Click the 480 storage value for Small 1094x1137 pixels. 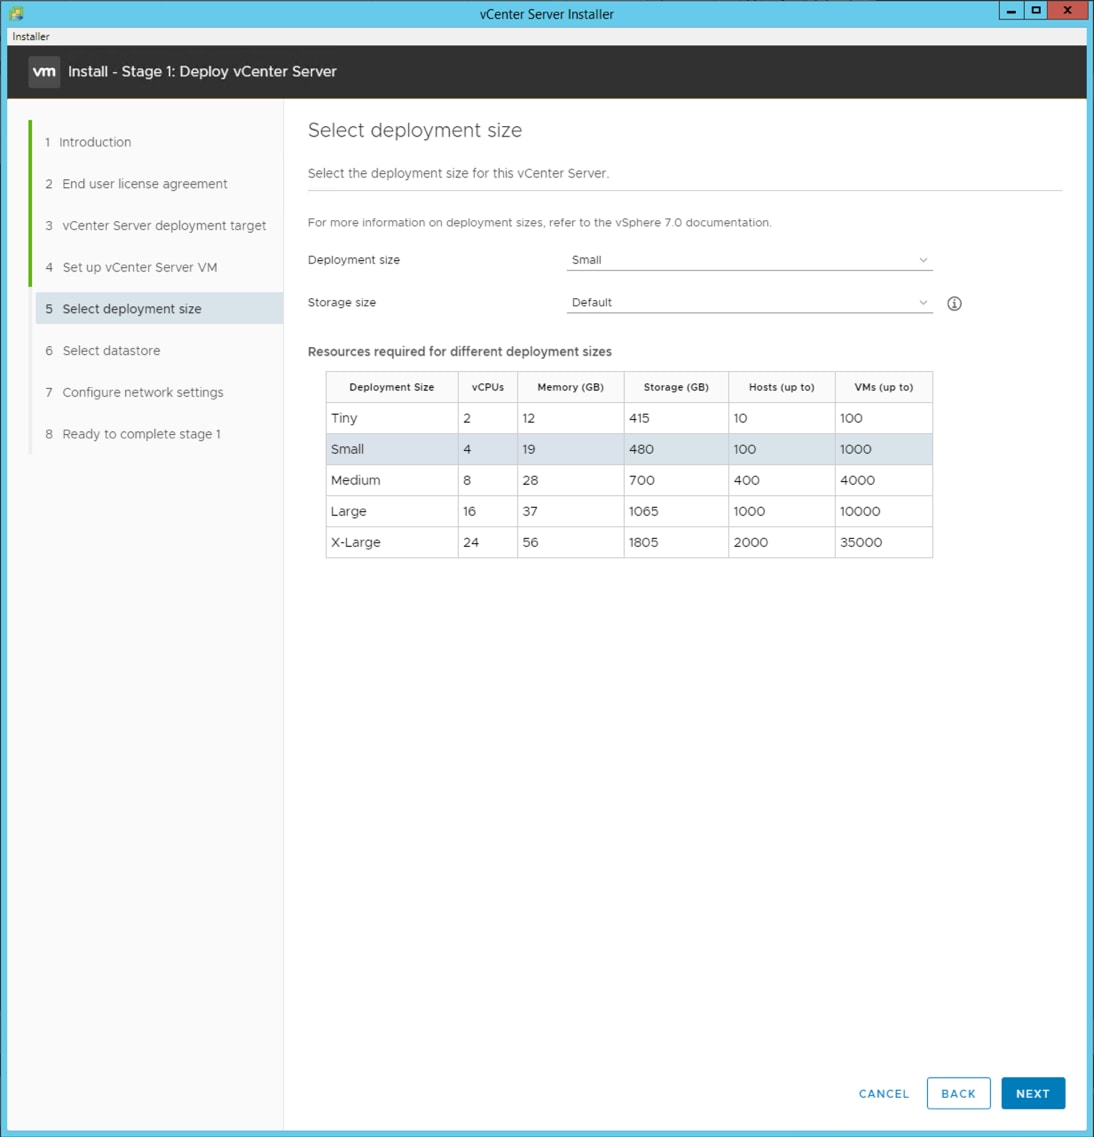641,450
